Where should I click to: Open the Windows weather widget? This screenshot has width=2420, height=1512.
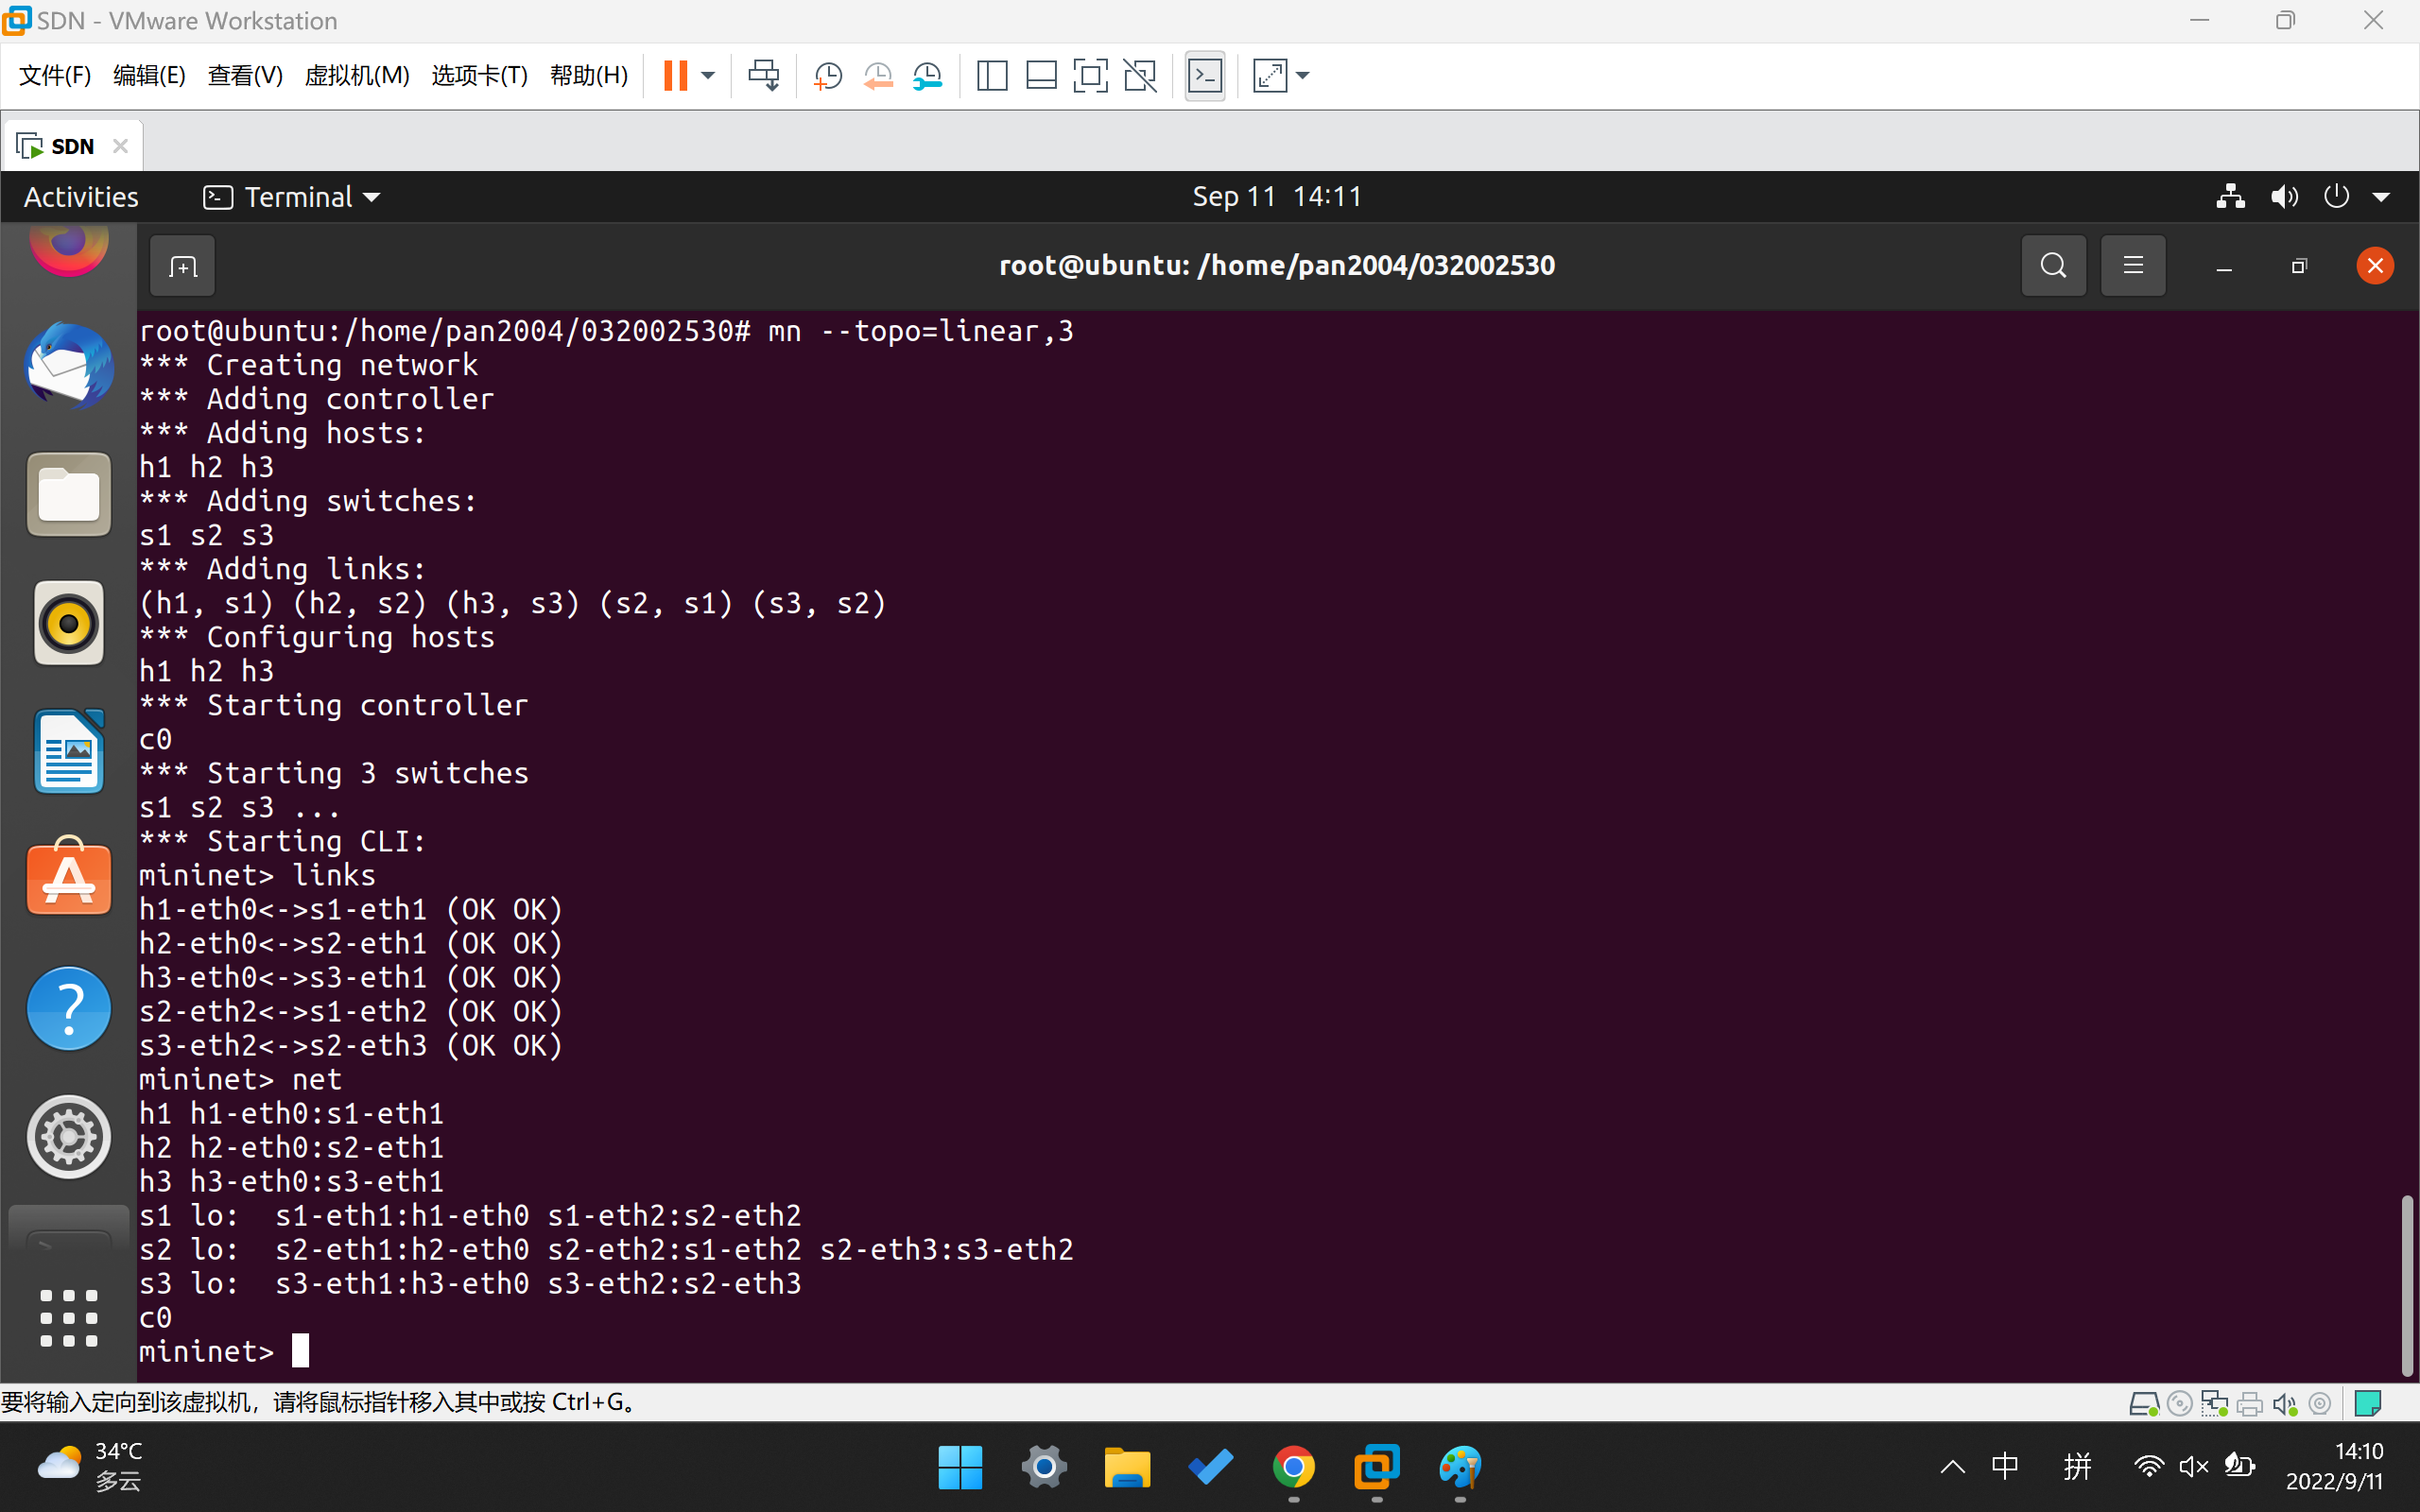90,1467
